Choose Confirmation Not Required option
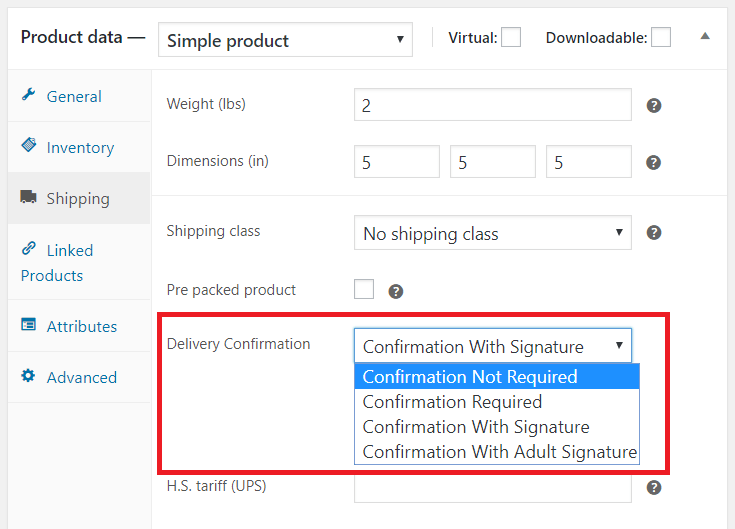The width and height of the screenshot is (735, 529). click(x=470, y=377)
